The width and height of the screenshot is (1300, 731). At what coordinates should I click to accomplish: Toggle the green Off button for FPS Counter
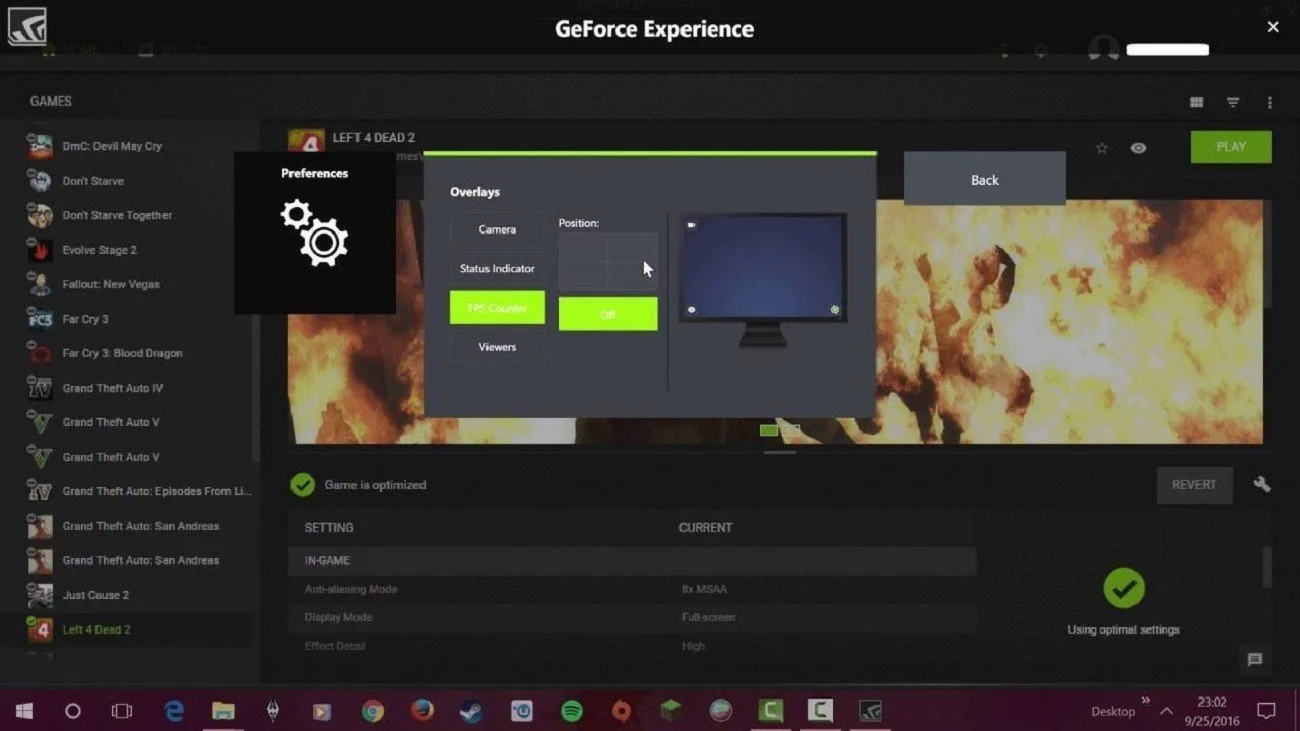[608, 314]
